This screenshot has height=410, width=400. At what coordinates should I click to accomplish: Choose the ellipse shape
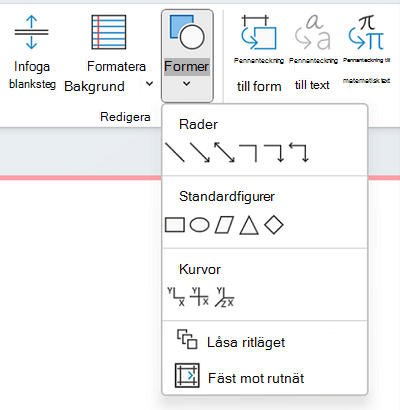coord(199,225)
